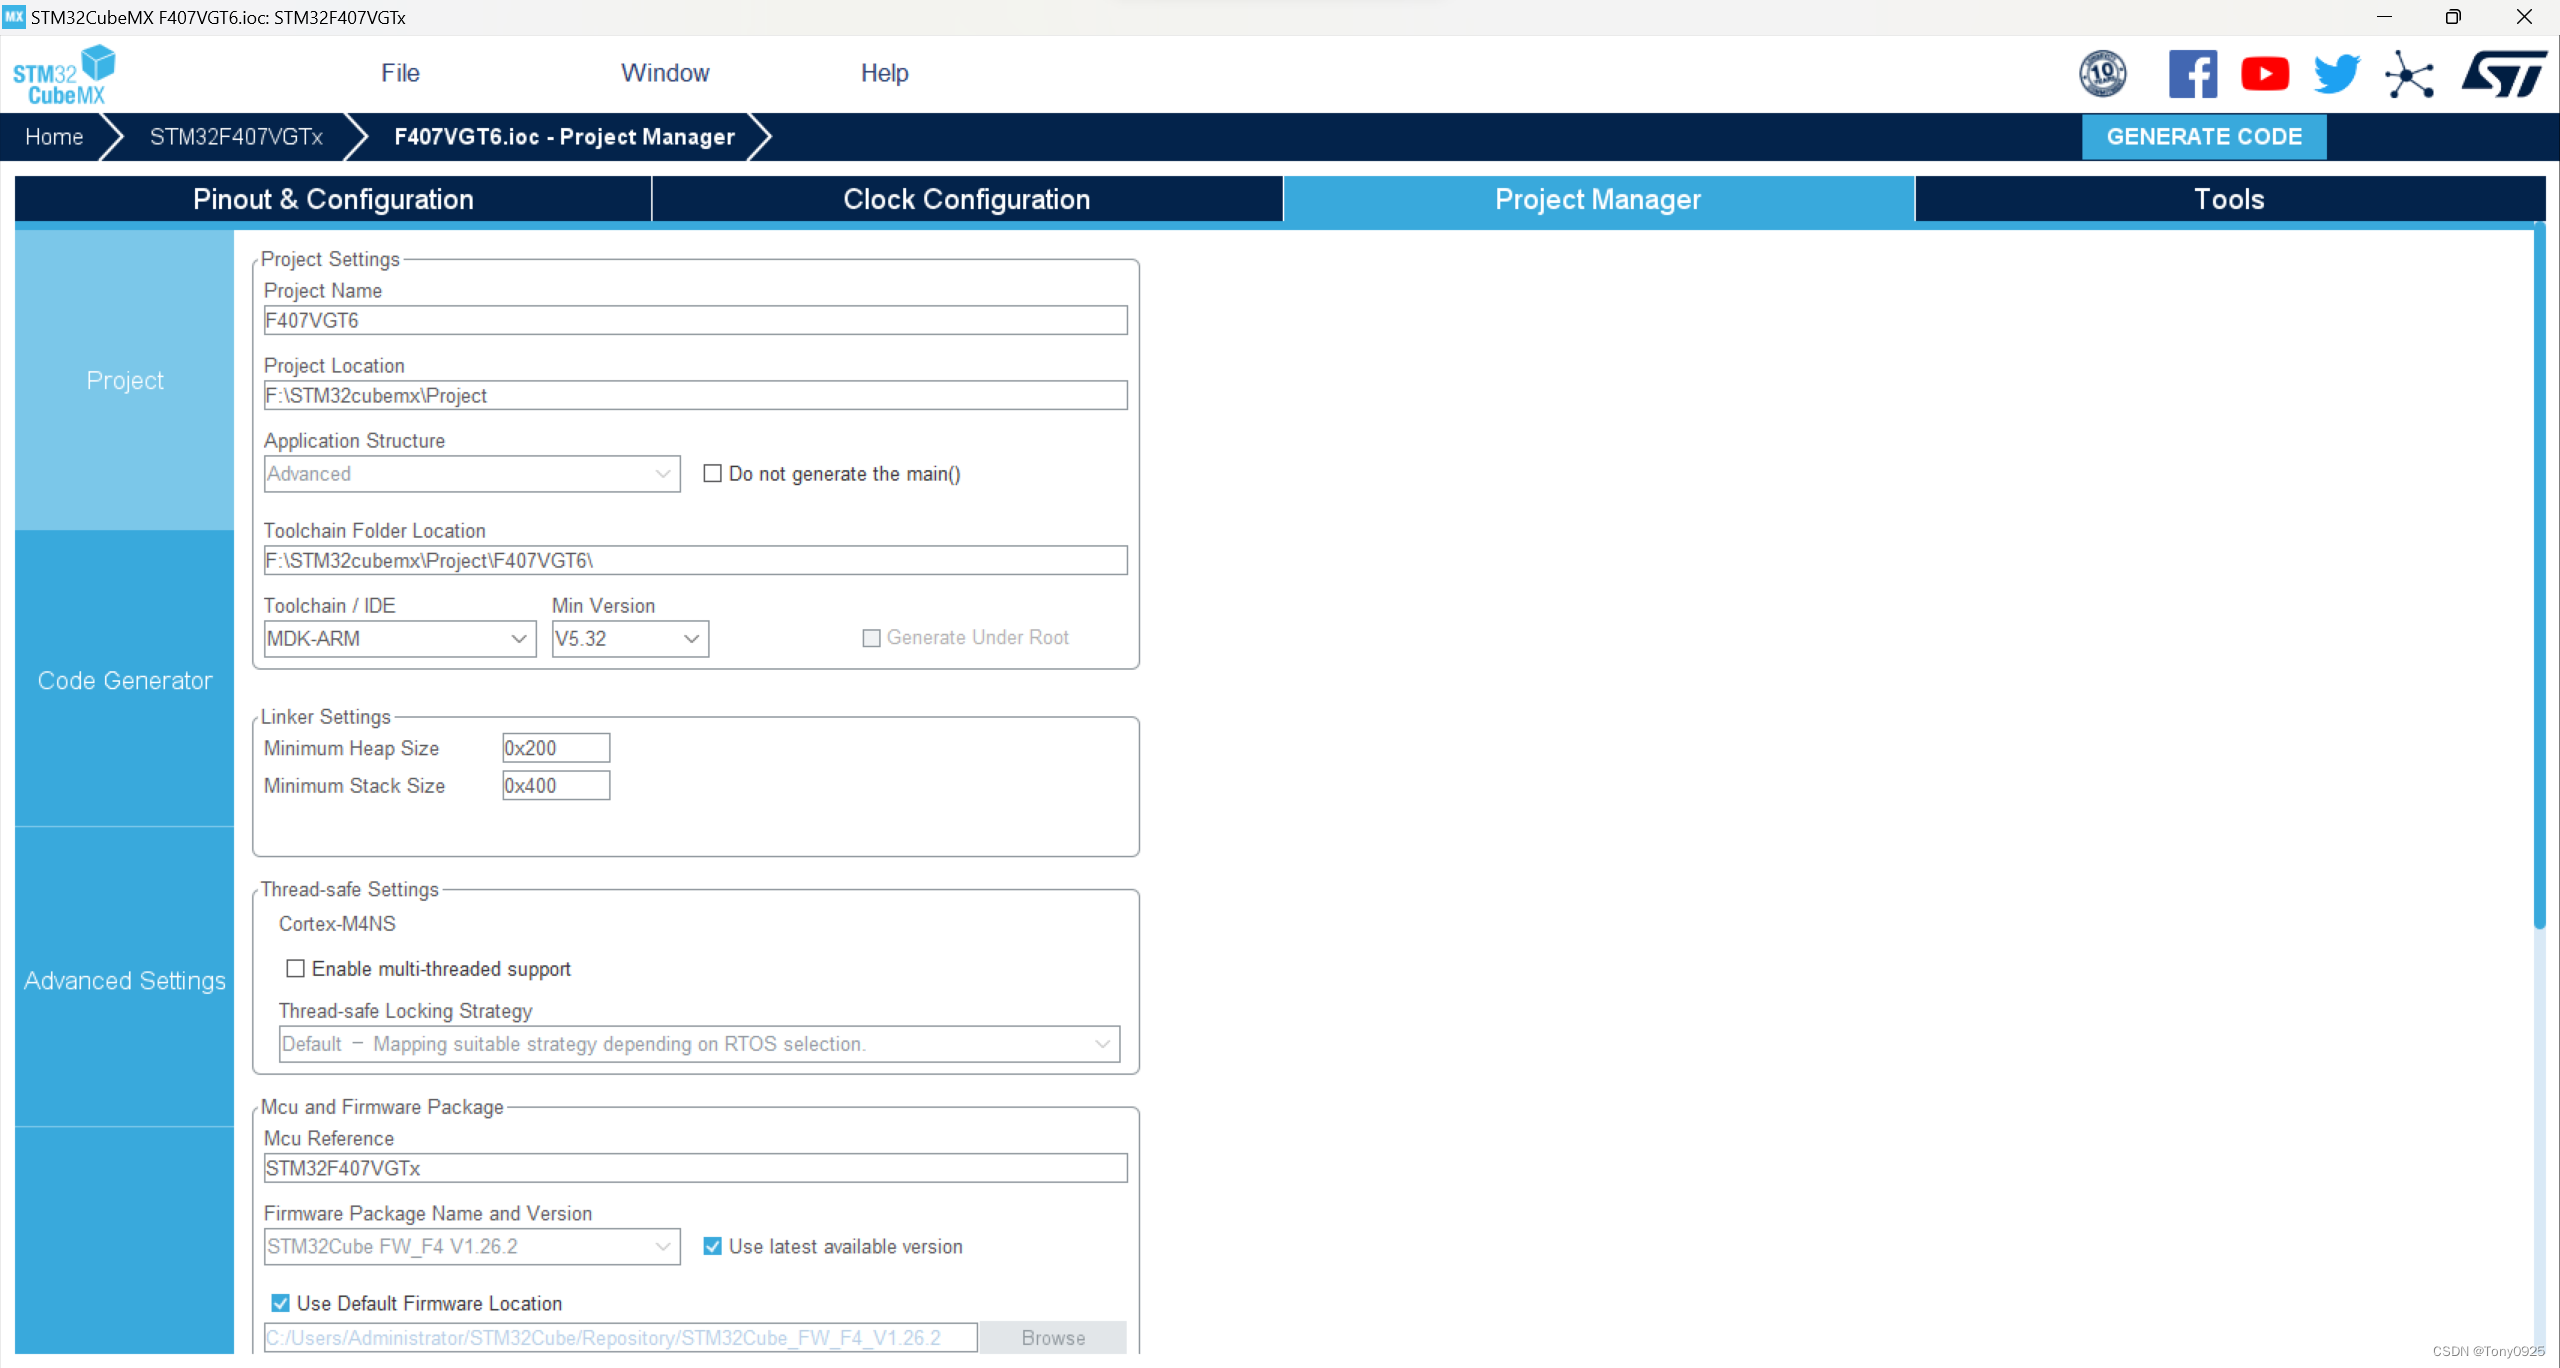This screenshot has height=1368, width=2560.
Task: Open the Application Structure dropdown
Action: tap(472, 474)
